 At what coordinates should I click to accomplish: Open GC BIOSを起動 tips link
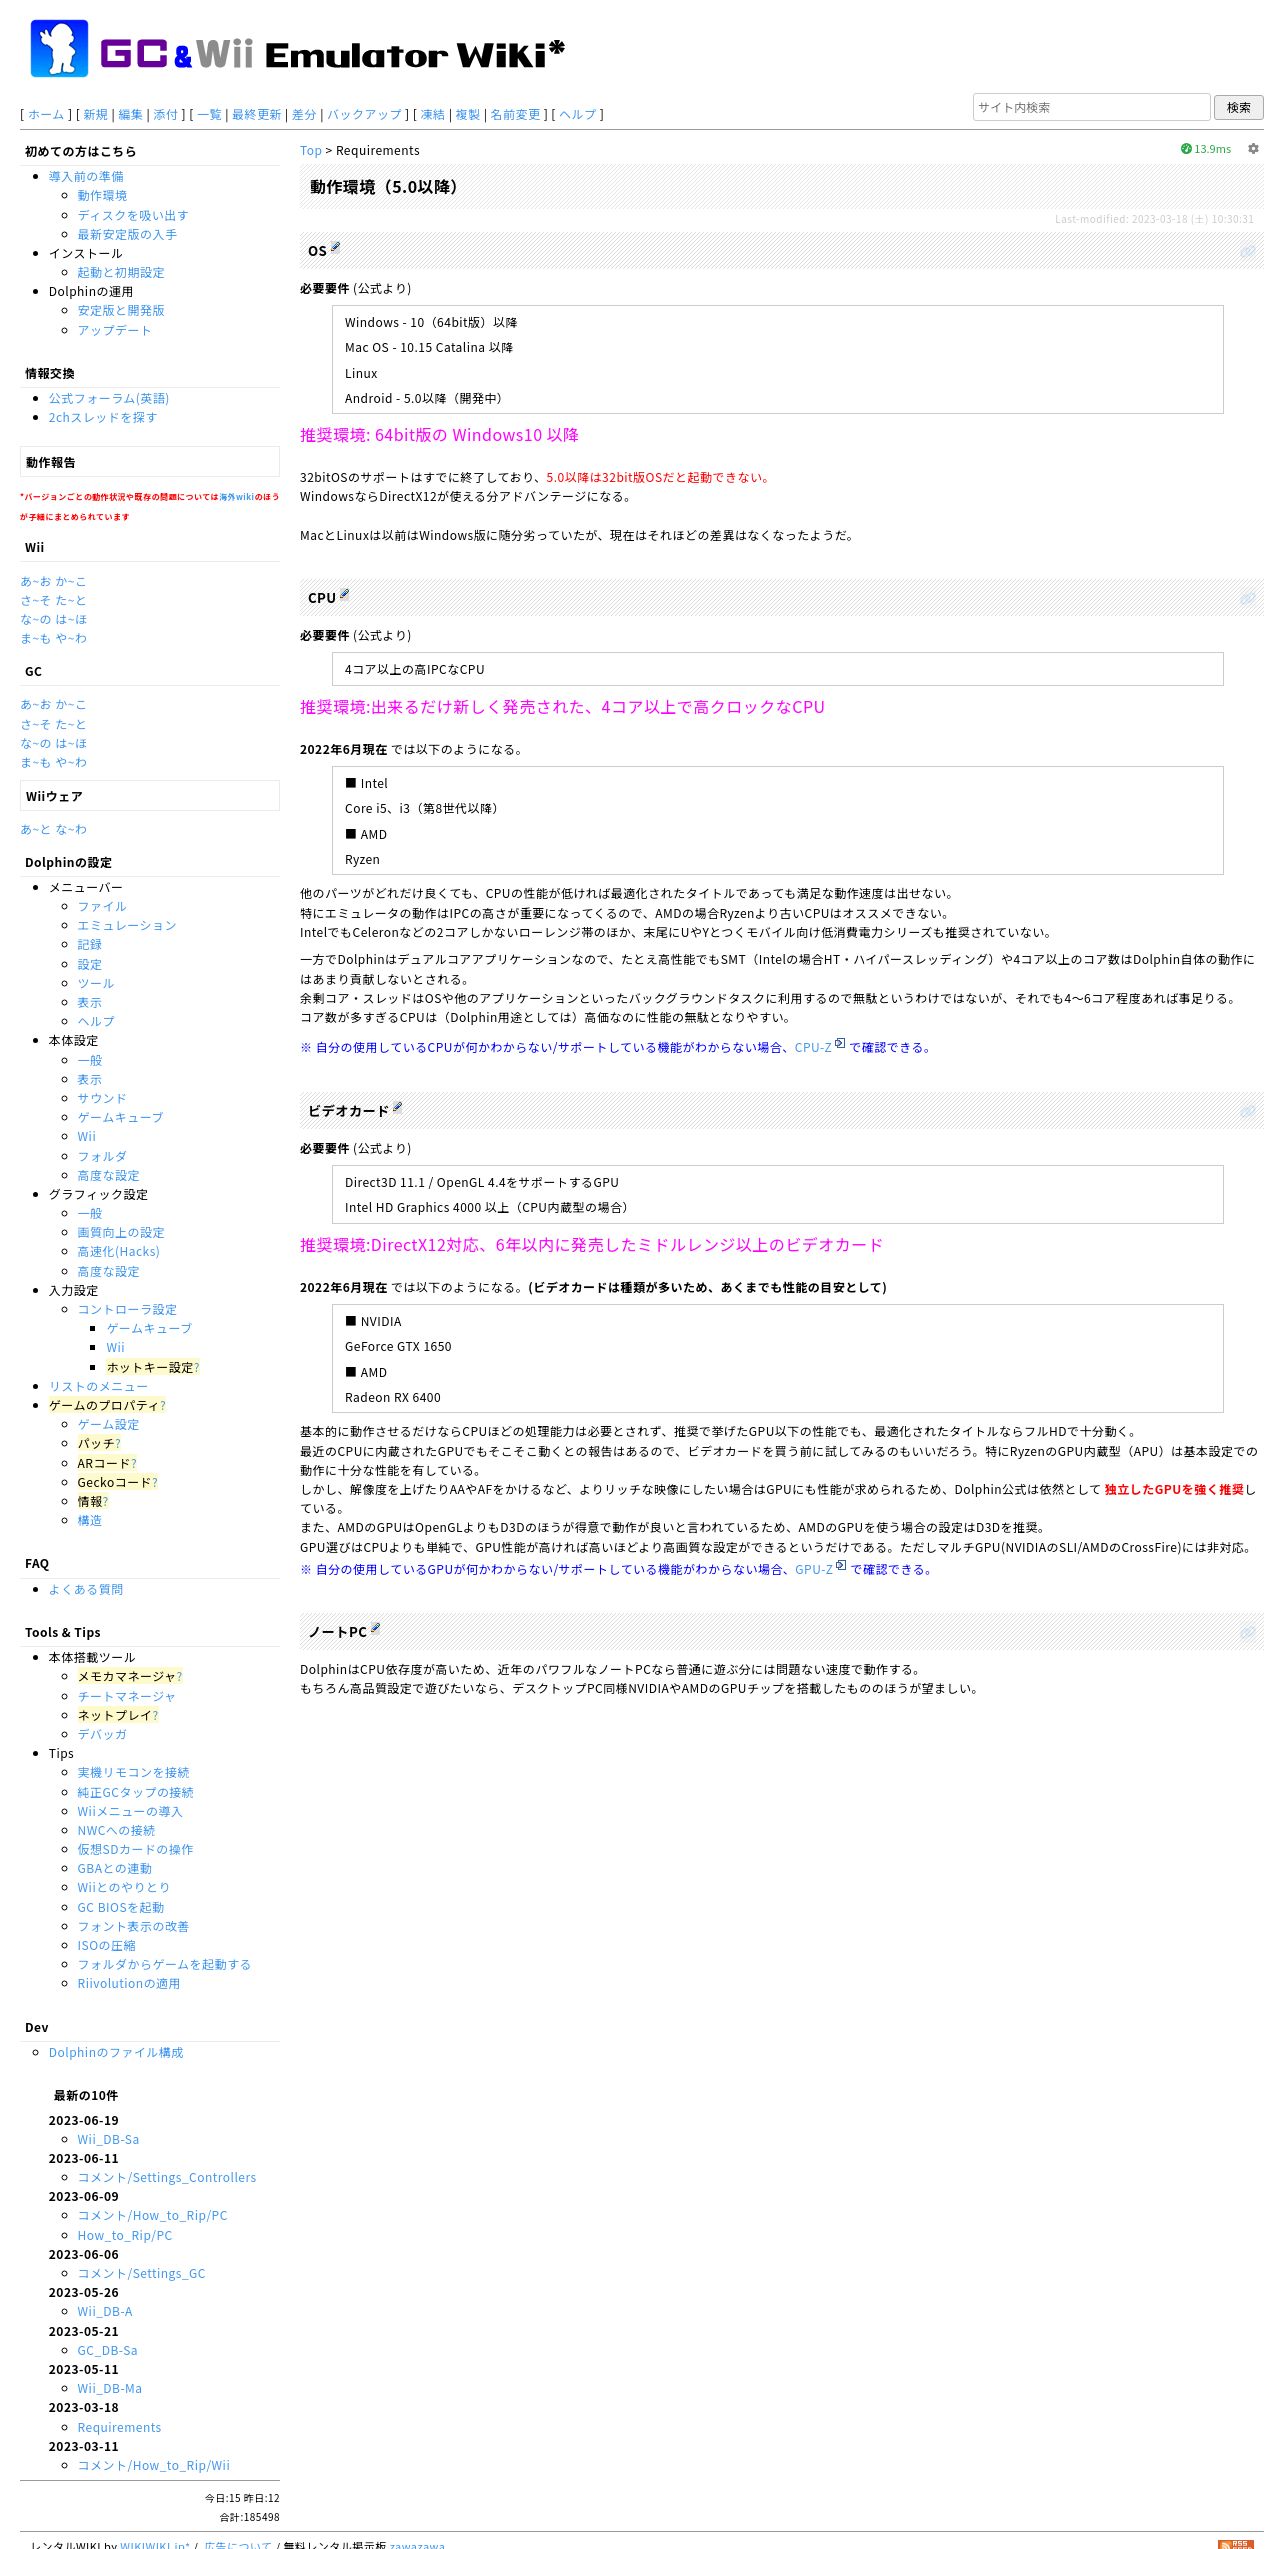click(121, 1907)
